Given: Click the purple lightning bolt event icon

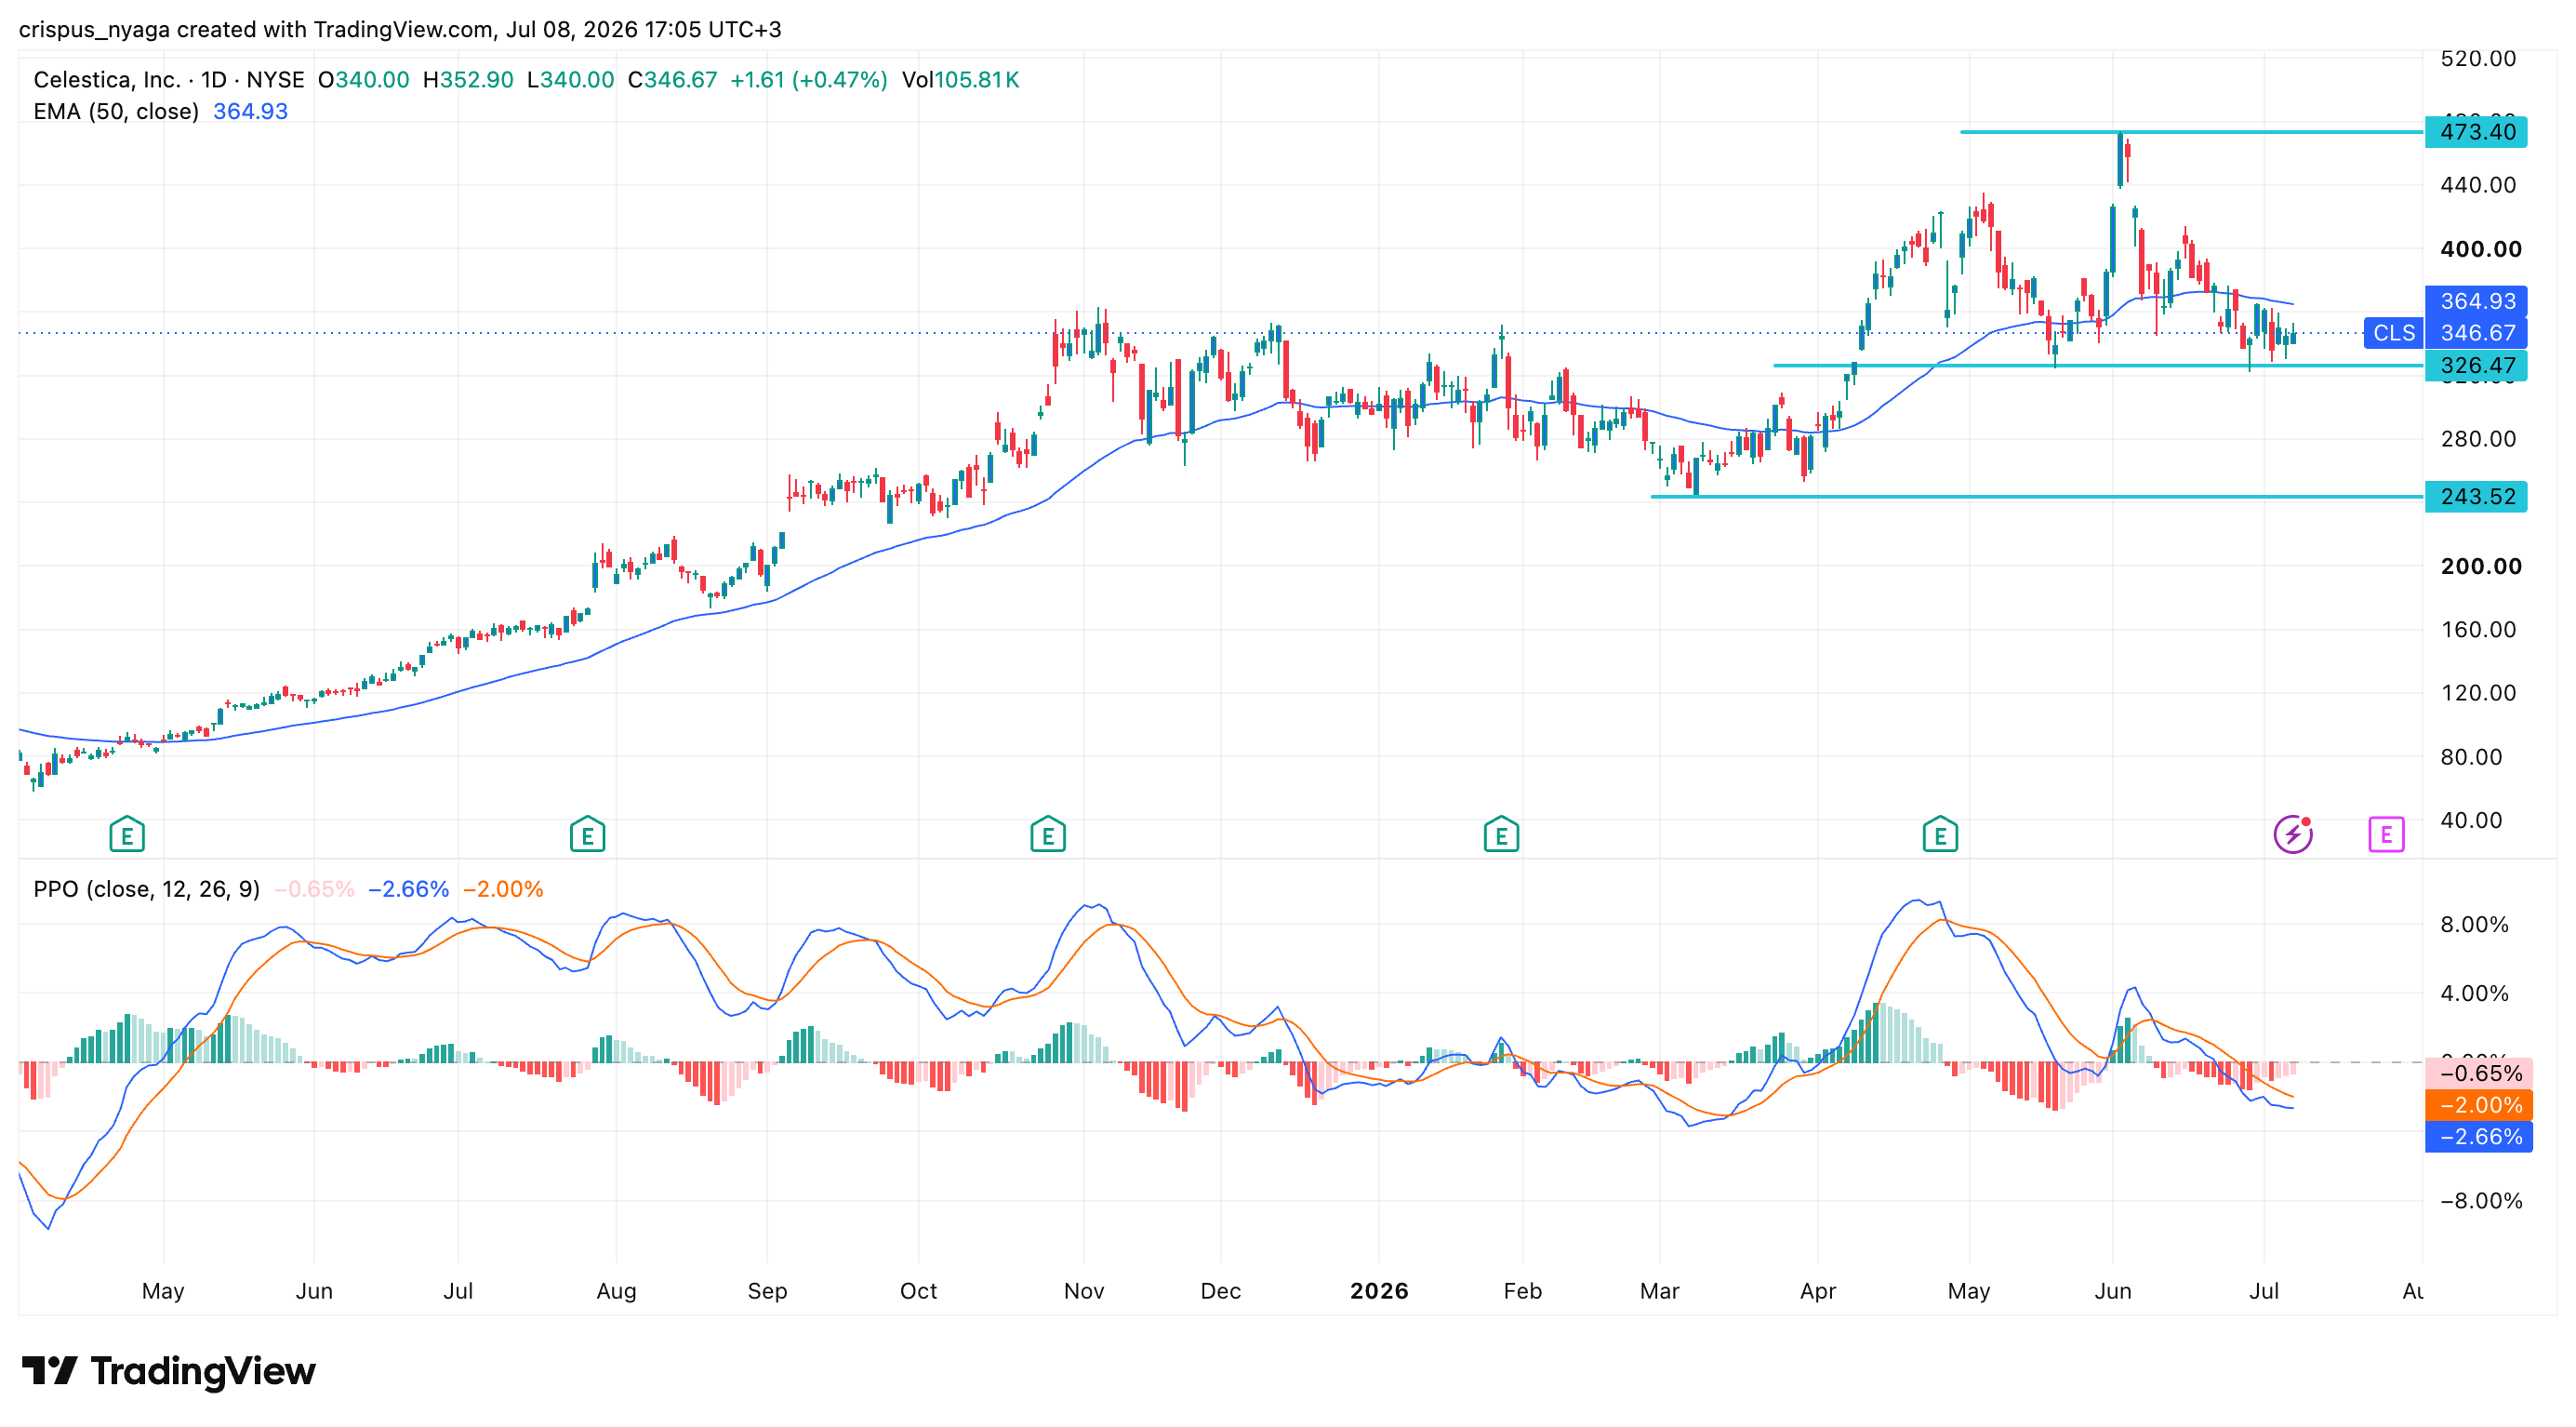Looking at the screenshot, I should coord(2293,834).
